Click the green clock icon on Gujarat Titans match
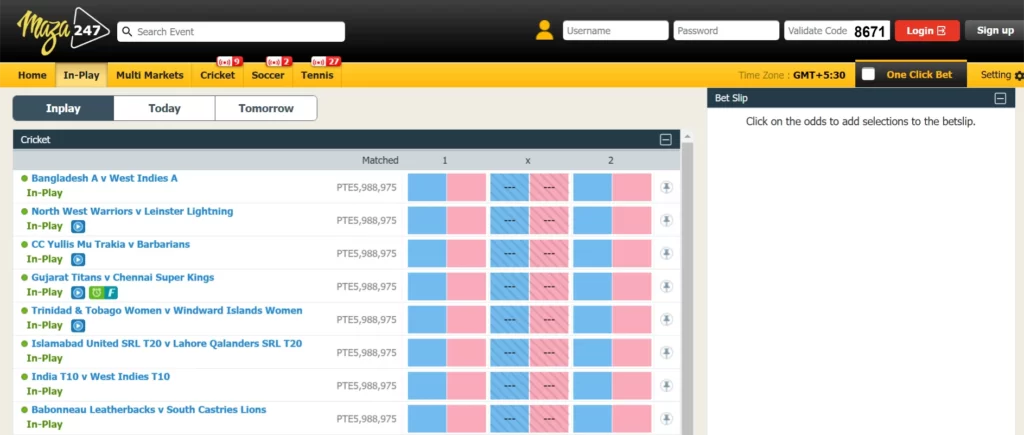Image resolution: width=1024 pixels, height=435 pixels. point(96,293)
